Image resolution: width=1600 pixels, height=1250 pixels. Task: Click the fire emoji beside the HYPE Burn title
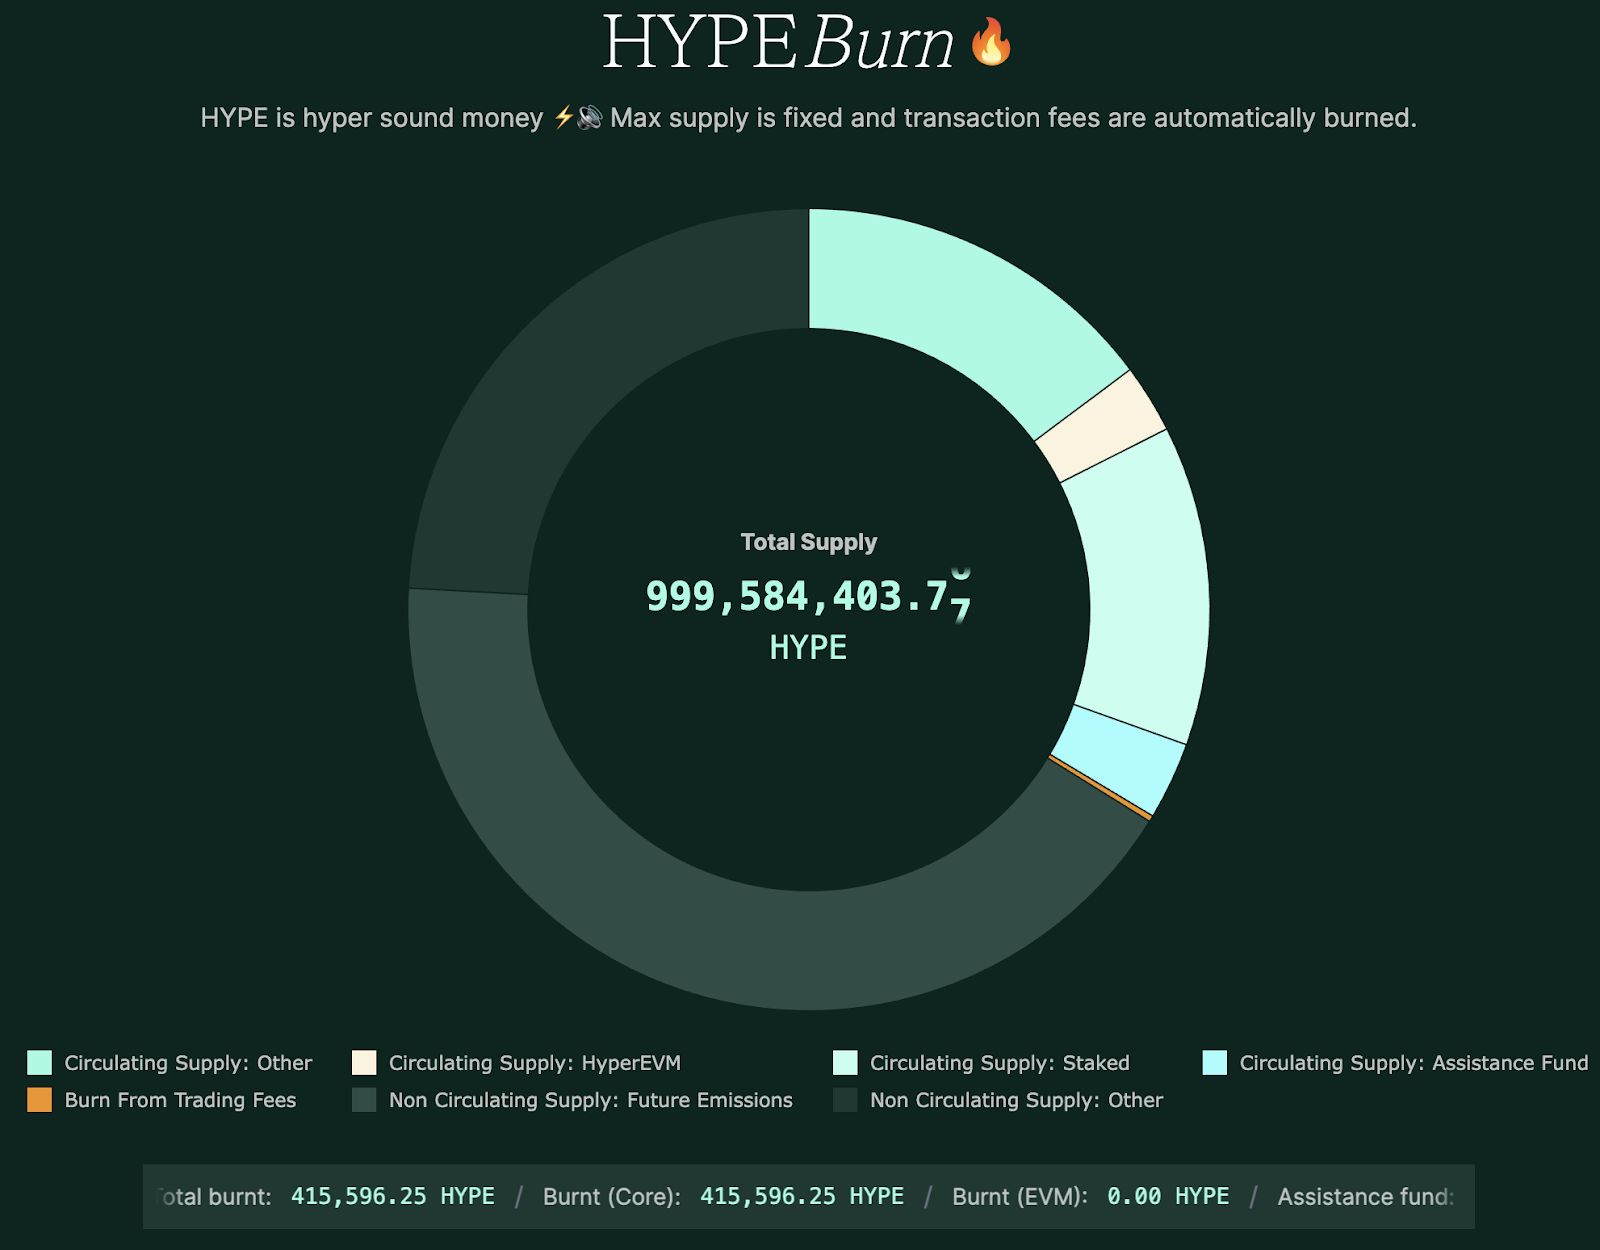(991, 43)
